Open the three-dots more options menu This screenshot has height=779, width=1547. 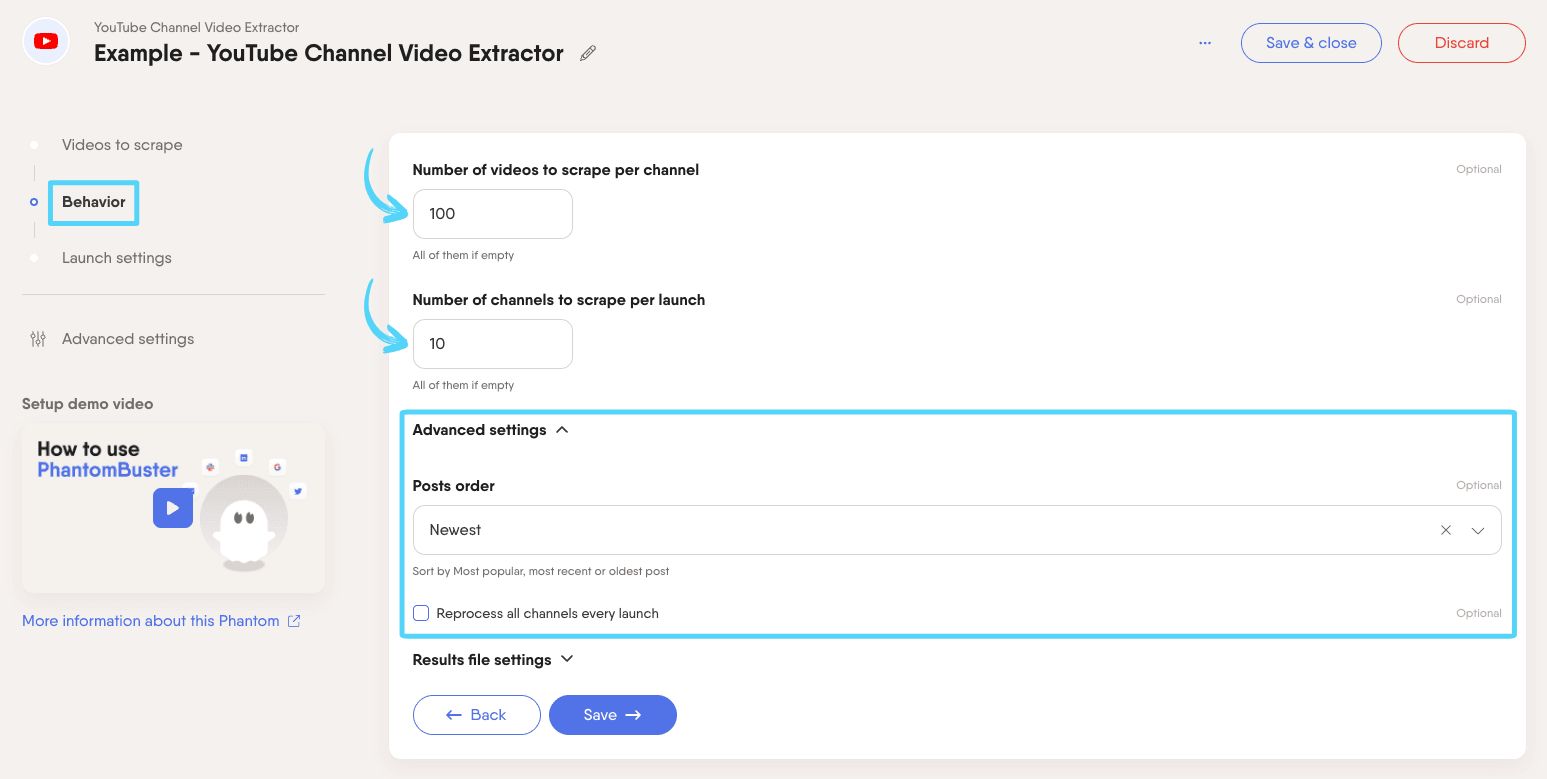[1205, 43]
